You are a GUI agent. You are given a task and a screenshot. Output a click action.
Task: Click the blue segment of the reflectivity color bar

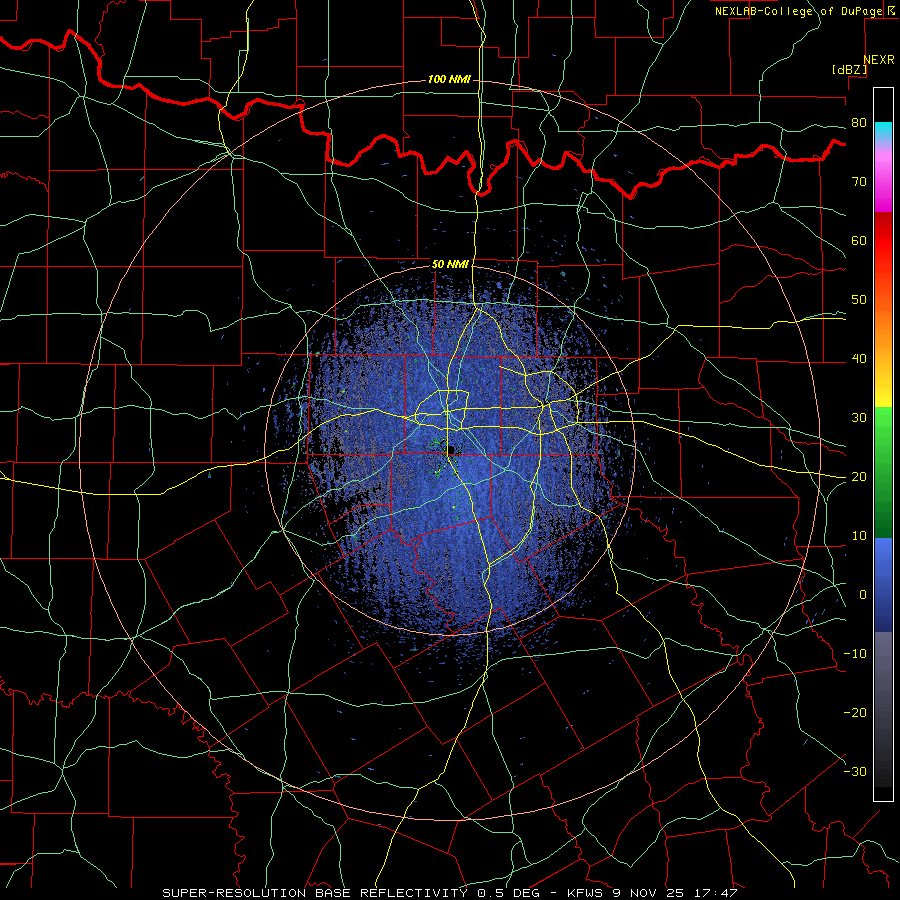(x=883, y=584)
